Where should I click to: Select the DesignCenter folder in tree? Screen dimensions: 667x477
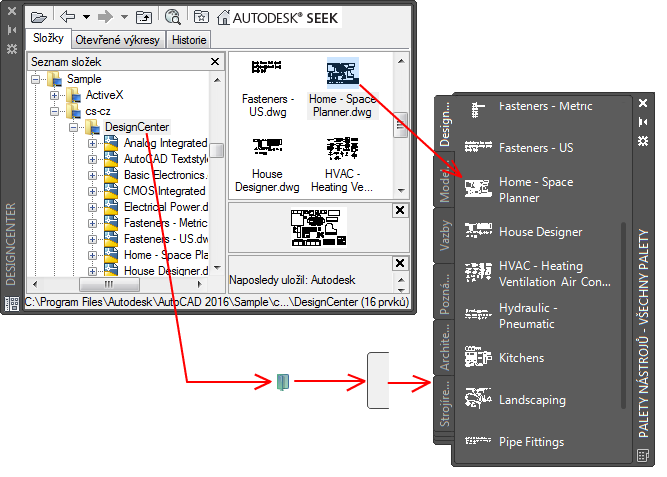tap(137, 127)
